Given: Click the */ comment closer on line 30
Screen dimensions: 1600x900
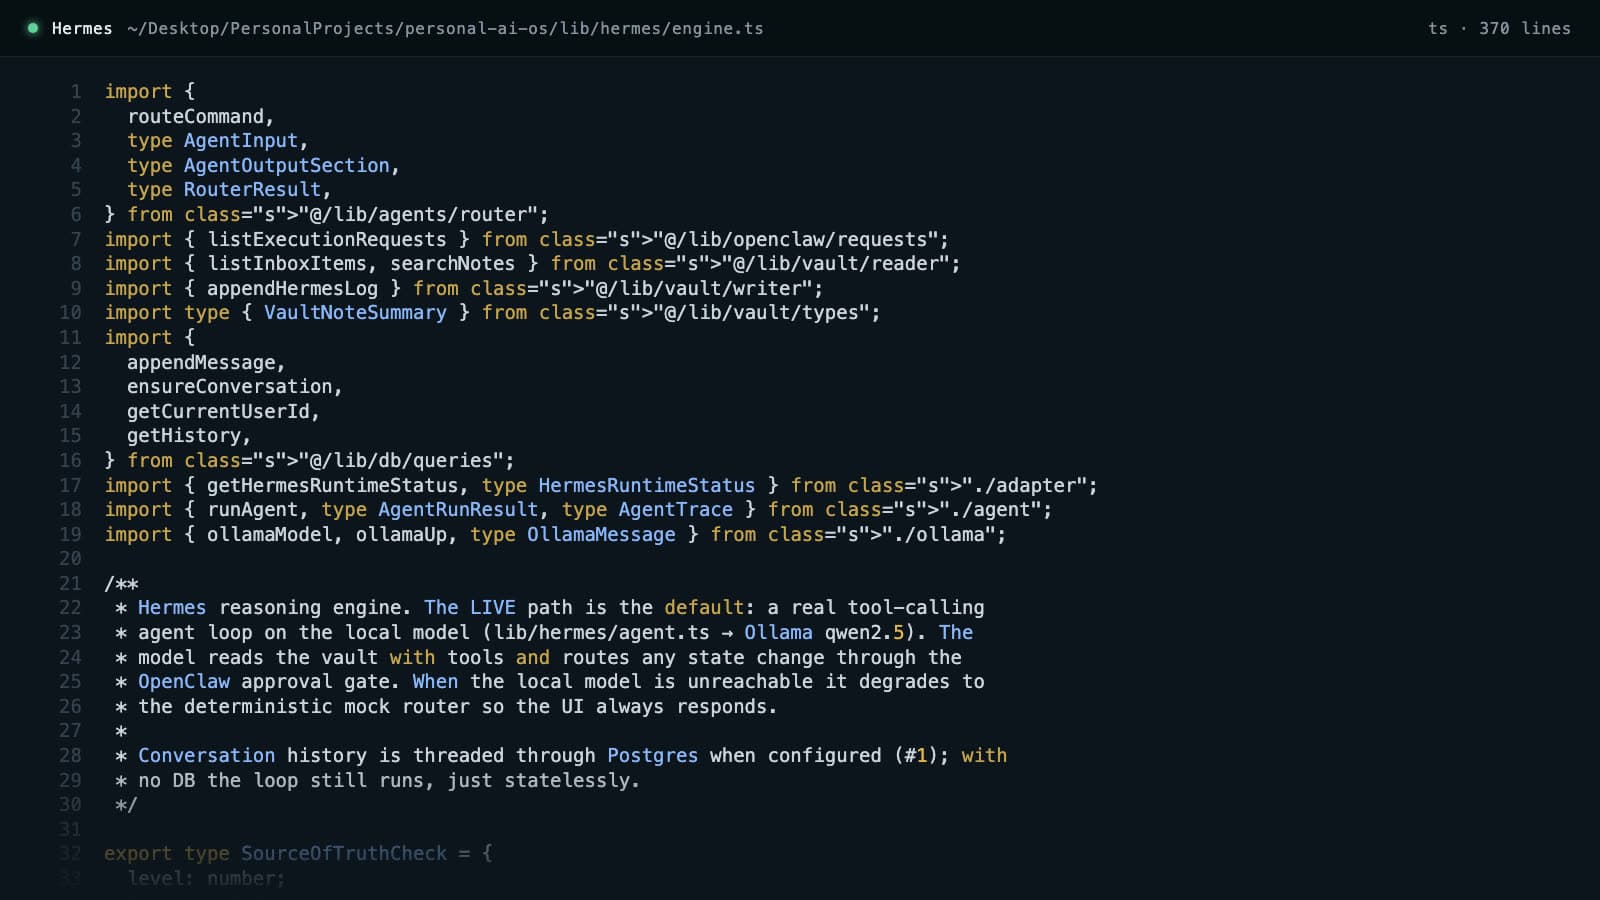Looking at the screenshot, I should pyautogui.click(x=126, y=804).
